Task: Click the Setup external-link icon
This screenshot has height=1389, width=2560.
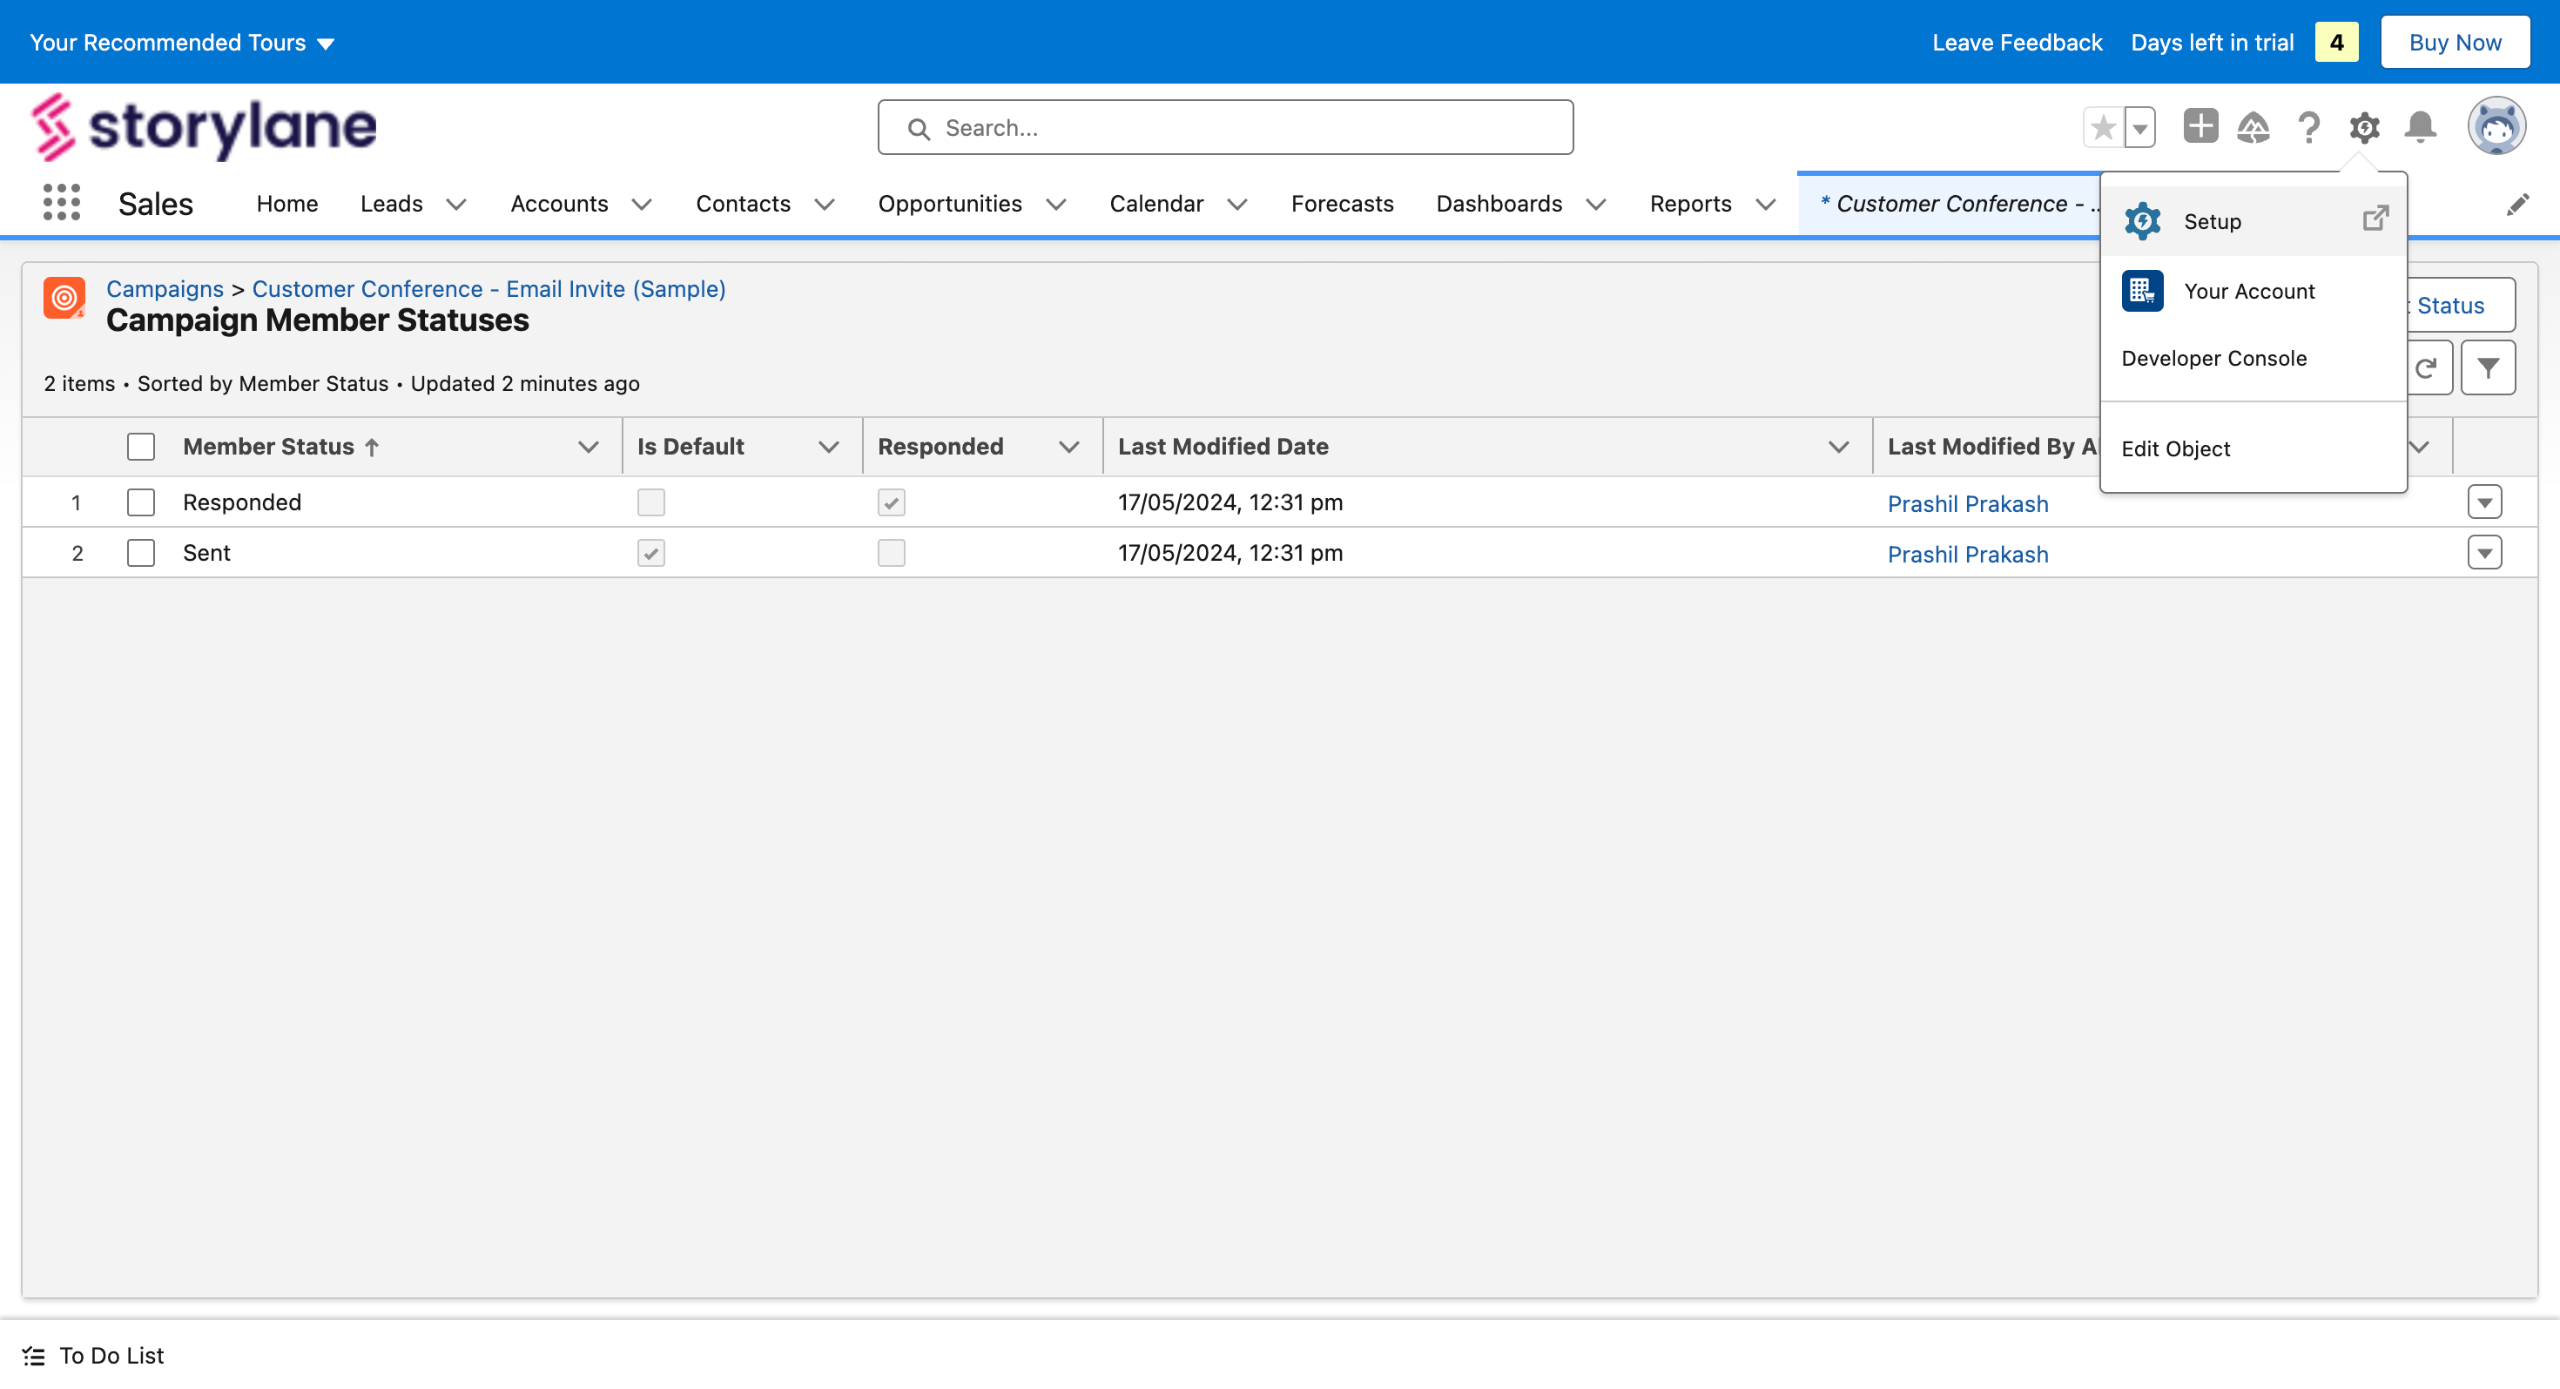Action: click(x=2375, y=219)
